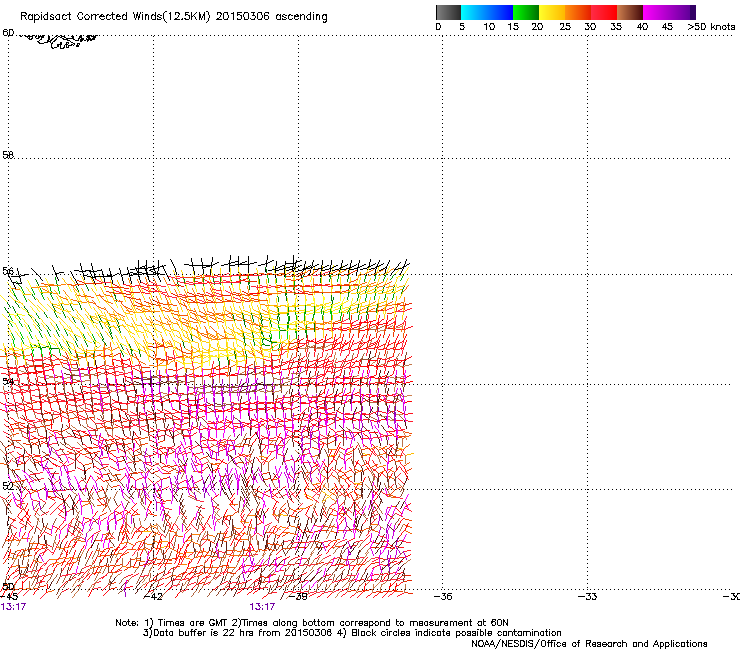Image resolution: width=740 pixels, height=650 pixels.
Task: Click the yellow 20-25 knots legend segment
Action: (552, 12)
